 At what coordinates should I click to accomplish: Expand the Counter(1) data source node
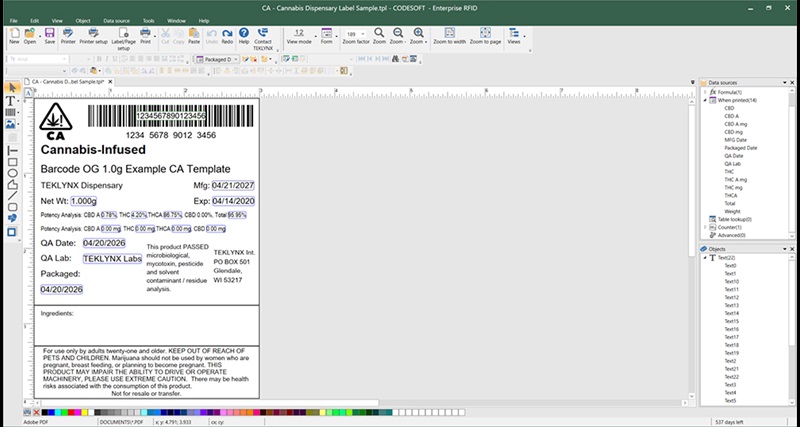[706, 227]
